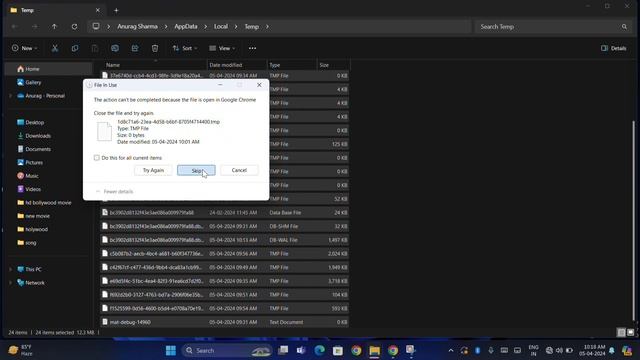This screenshot has width=640, height=360.
Task: Open Microsoft Teams from the taskbar
Action: point(301,350)
